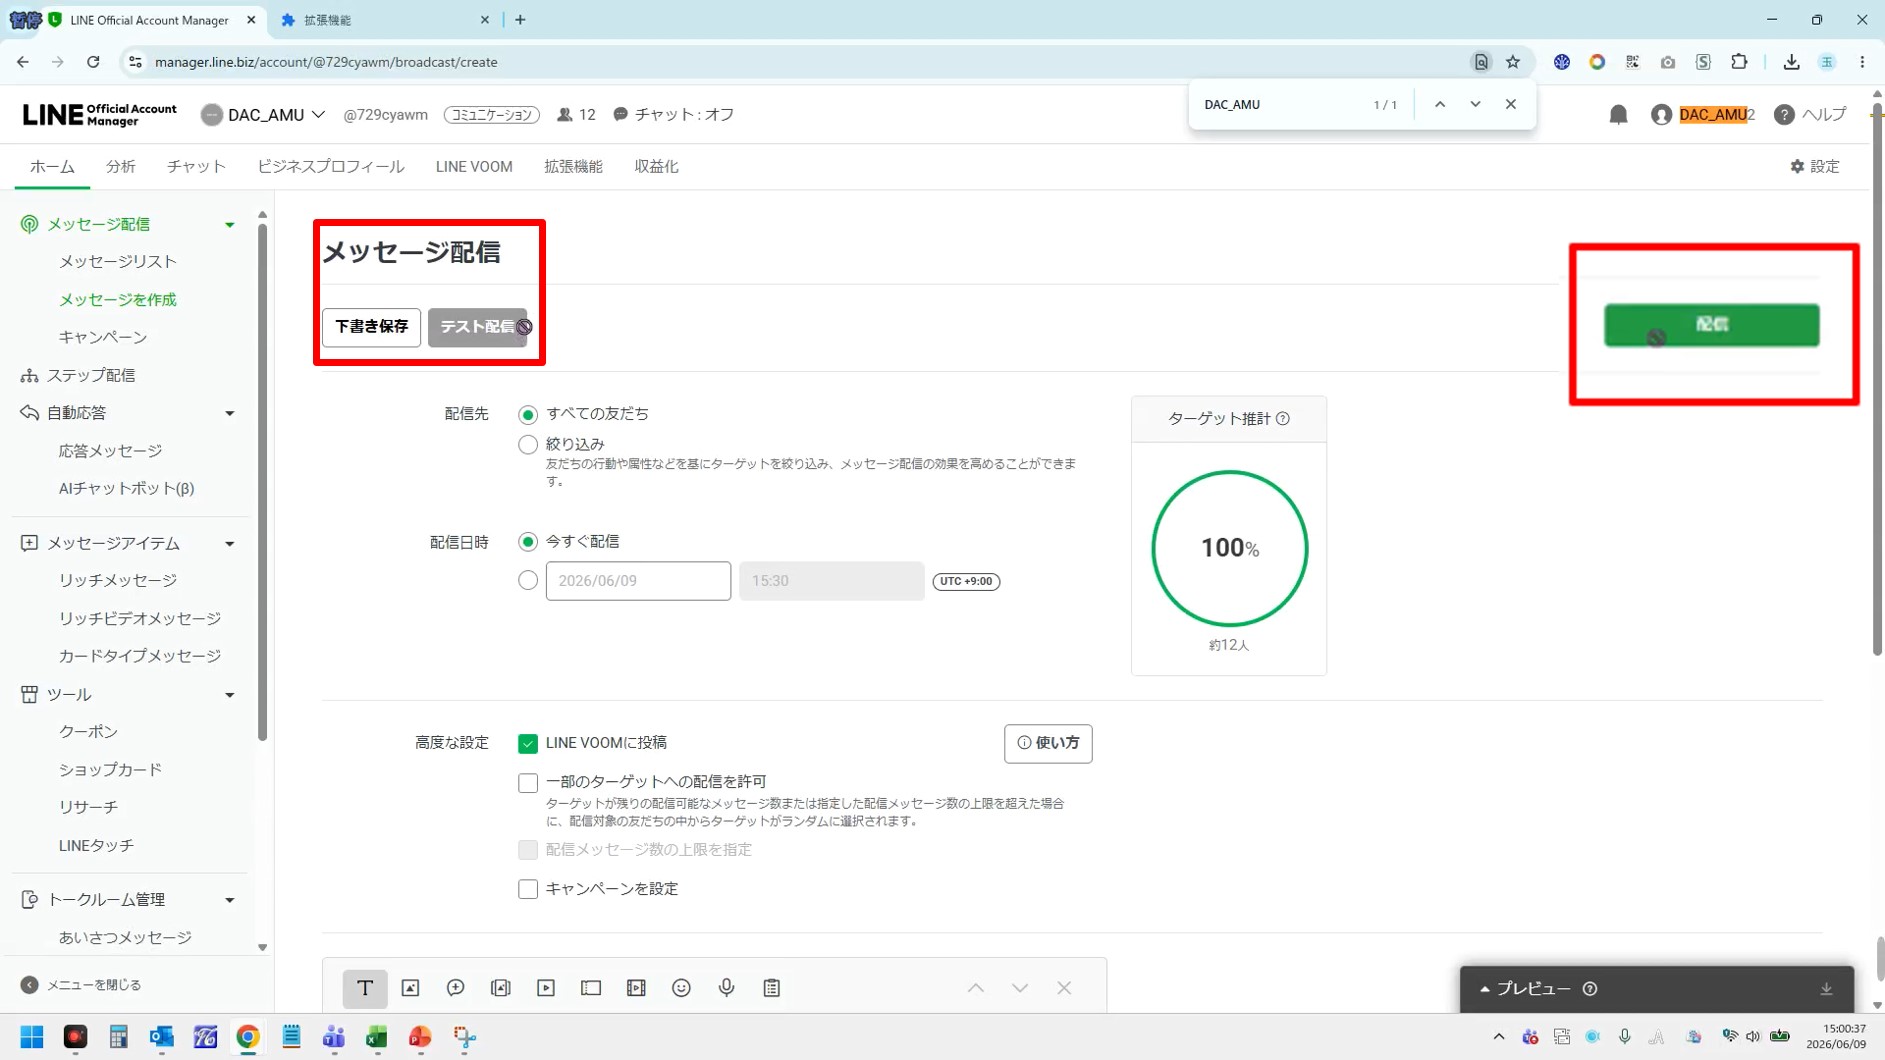Move message bubble down with arrow

pyautogui.click(x=1020, y=988)
